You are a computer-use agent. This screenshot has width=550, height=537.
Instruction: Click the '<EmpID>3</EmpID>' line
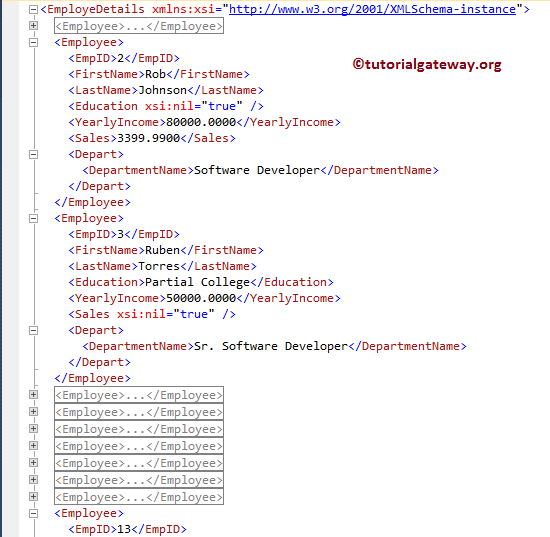click(x=124, y=234)
